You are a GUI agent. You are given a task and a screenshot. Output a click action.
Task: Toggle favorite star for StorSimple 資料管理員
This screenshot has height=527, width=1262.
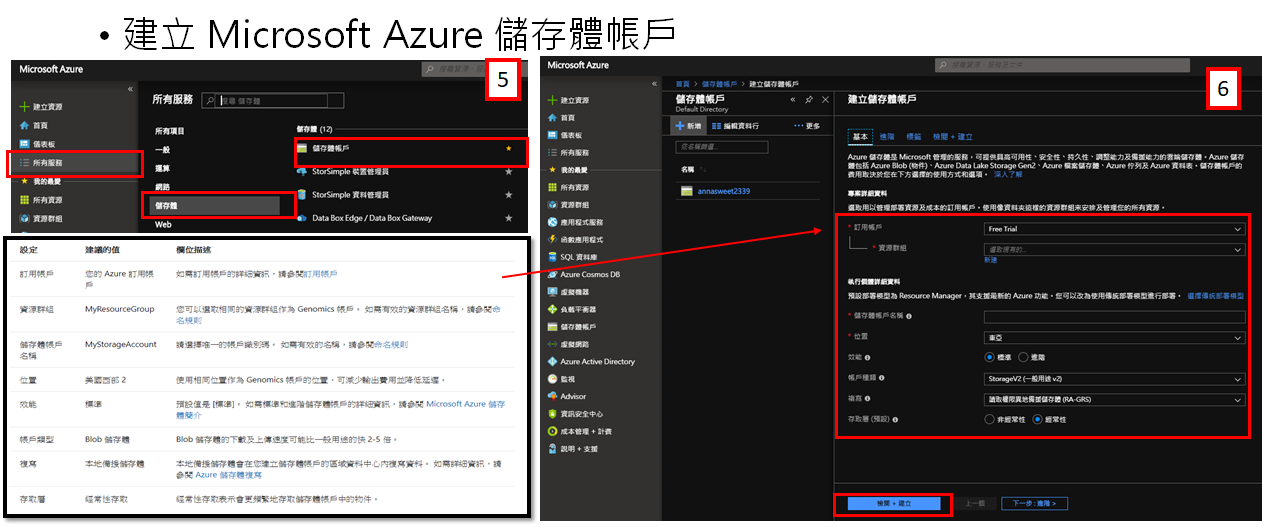pyautogui.click(x=509, y=194)
